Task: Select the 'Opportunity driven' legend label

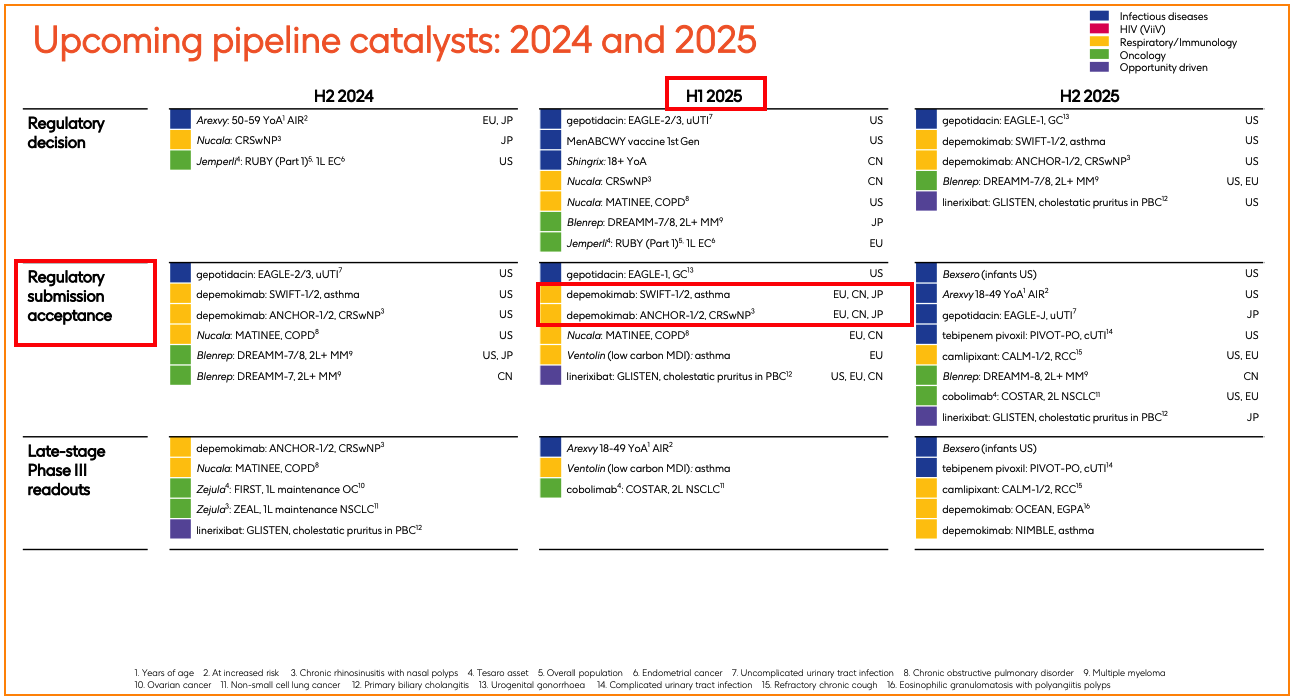Action: [x=1163, y=67]
